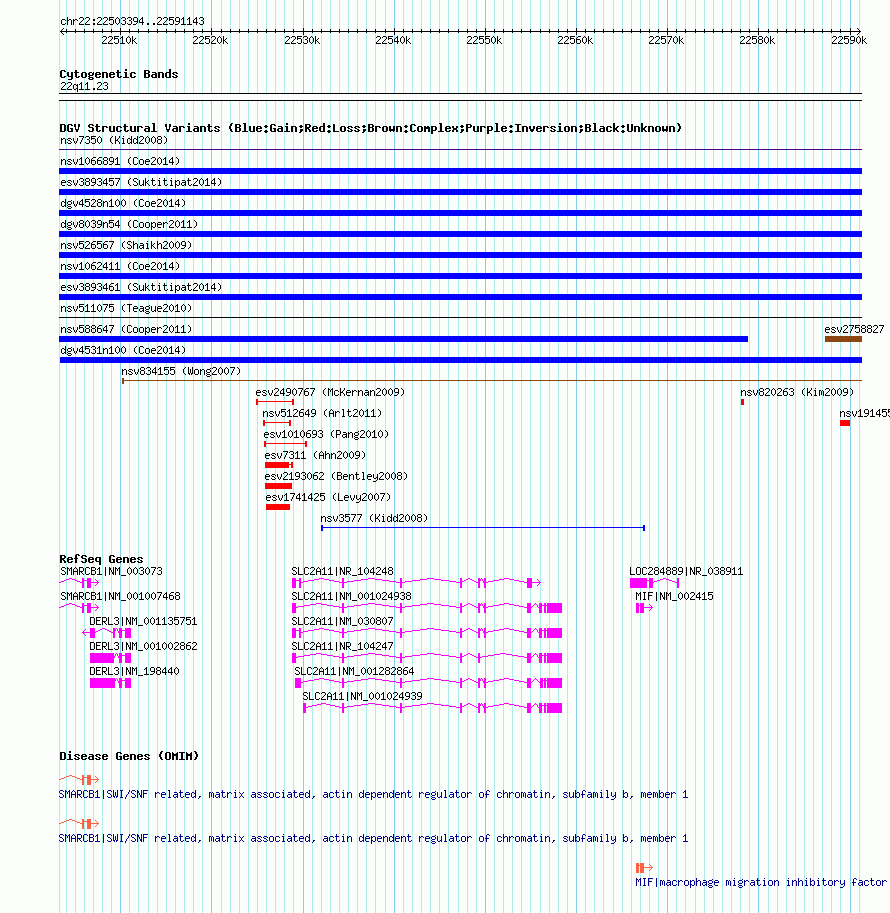Select the LOC284889 NR_038911 gene glyph

(654, 582)
